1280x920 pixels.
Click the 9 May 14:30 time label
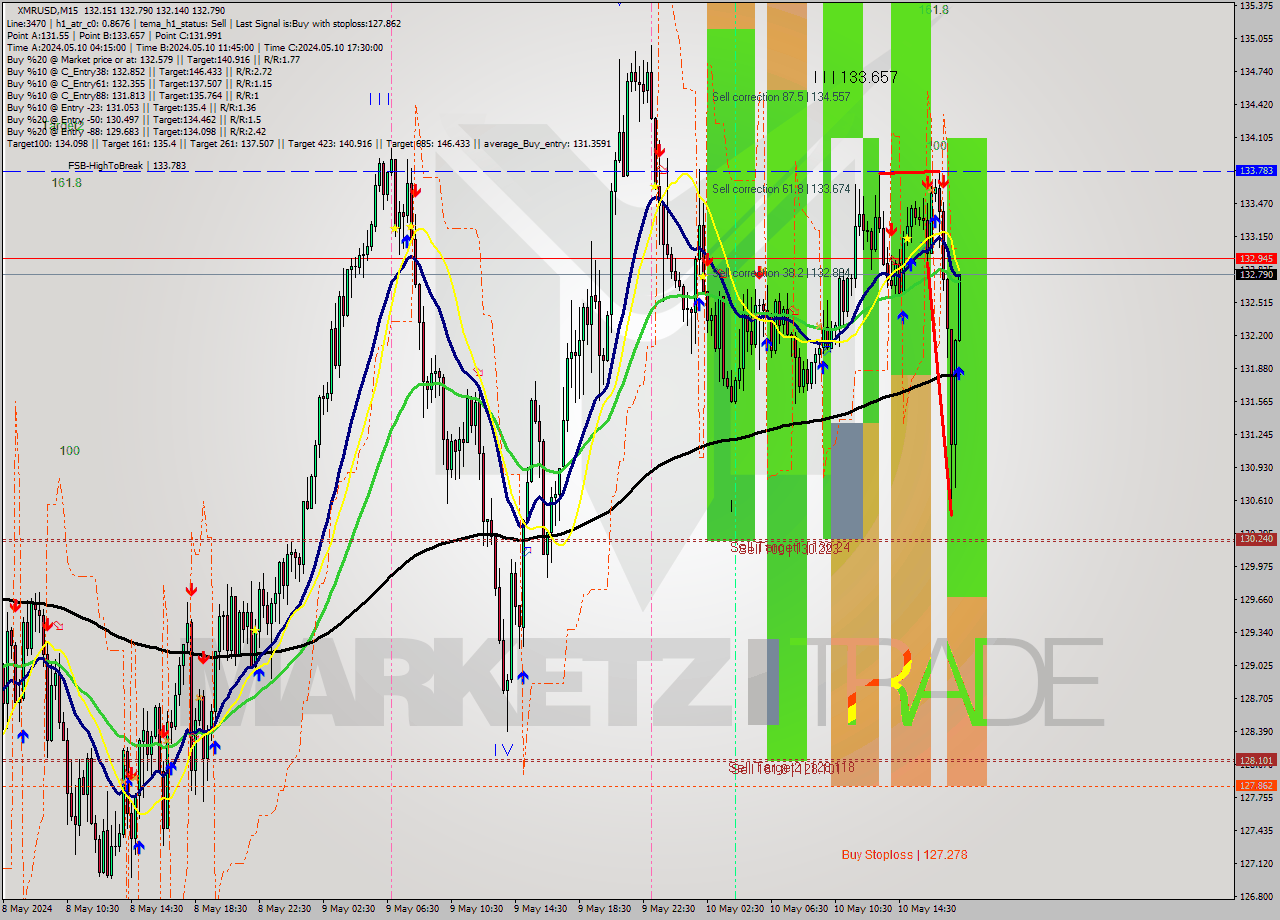coord(540,909)
